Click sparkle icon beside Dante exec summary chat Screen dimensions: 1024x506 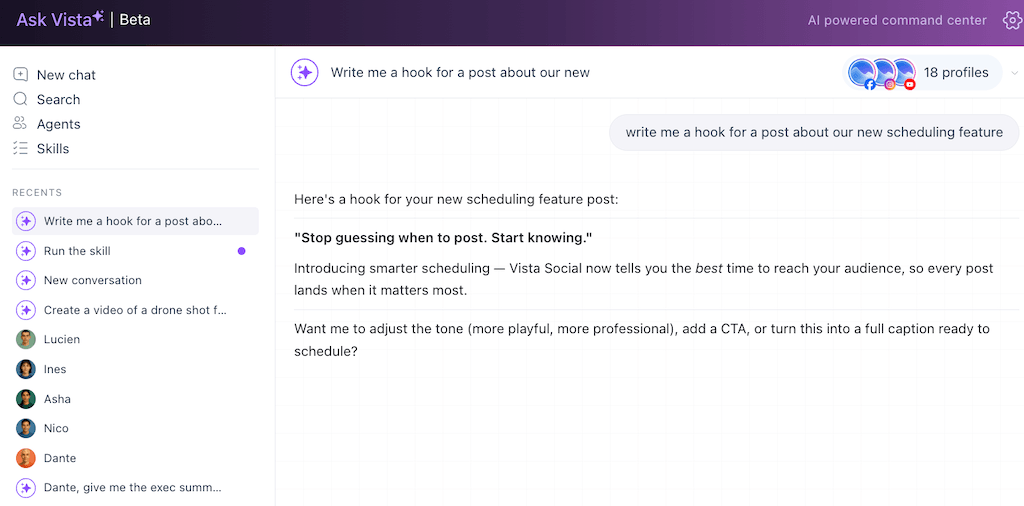coord(25,488)
